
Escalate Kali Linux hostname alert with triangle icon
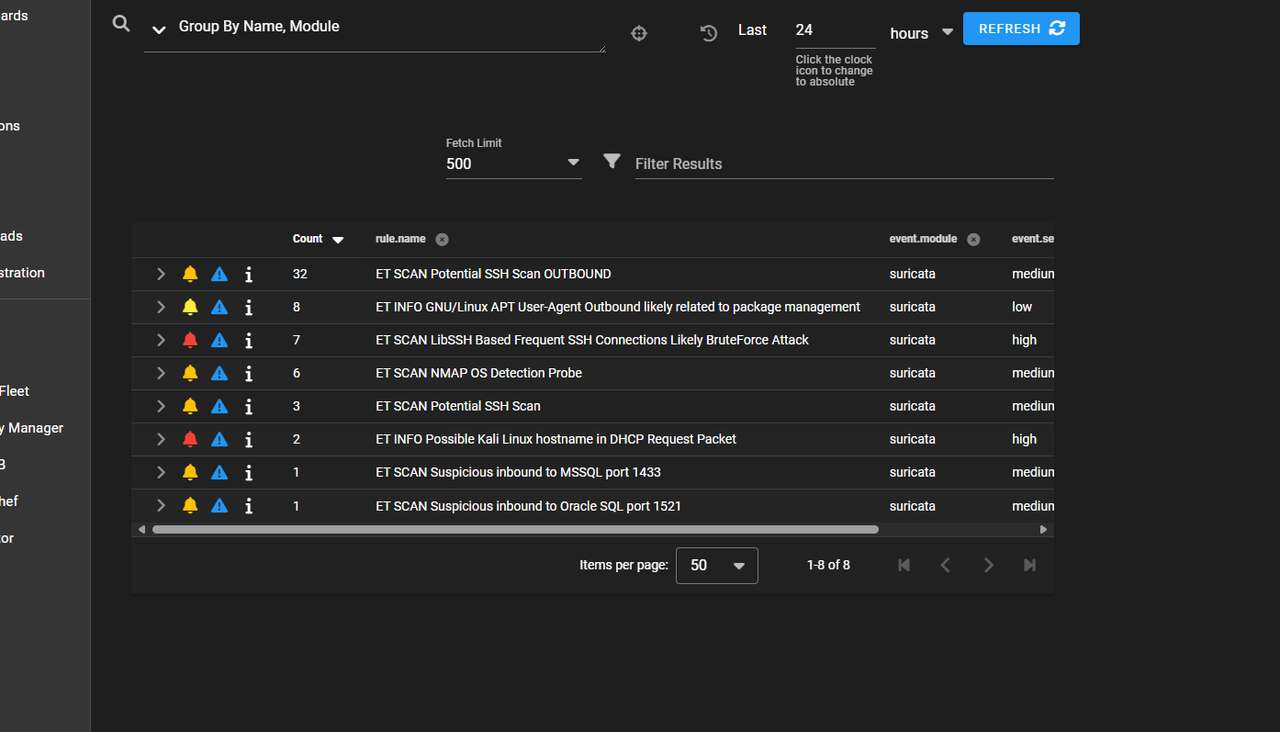(219, 439)
